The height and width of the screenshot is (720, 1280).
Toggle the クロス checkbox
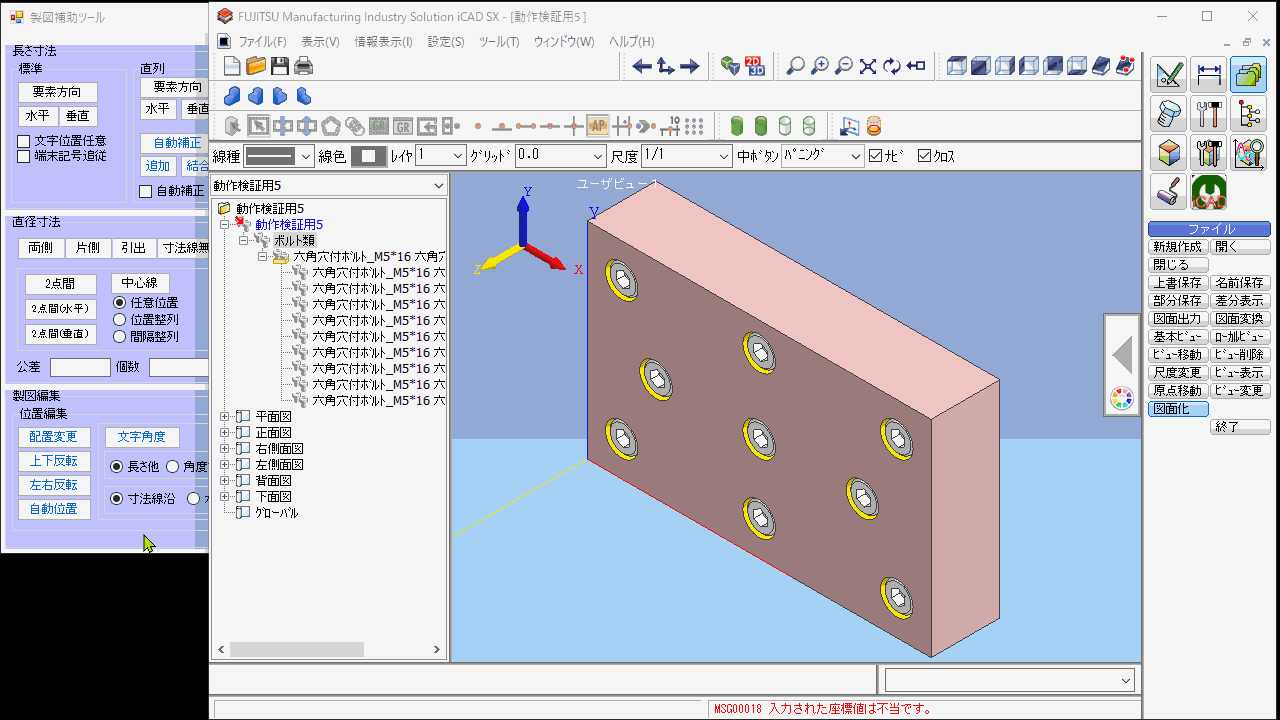[x=924, y=156]
